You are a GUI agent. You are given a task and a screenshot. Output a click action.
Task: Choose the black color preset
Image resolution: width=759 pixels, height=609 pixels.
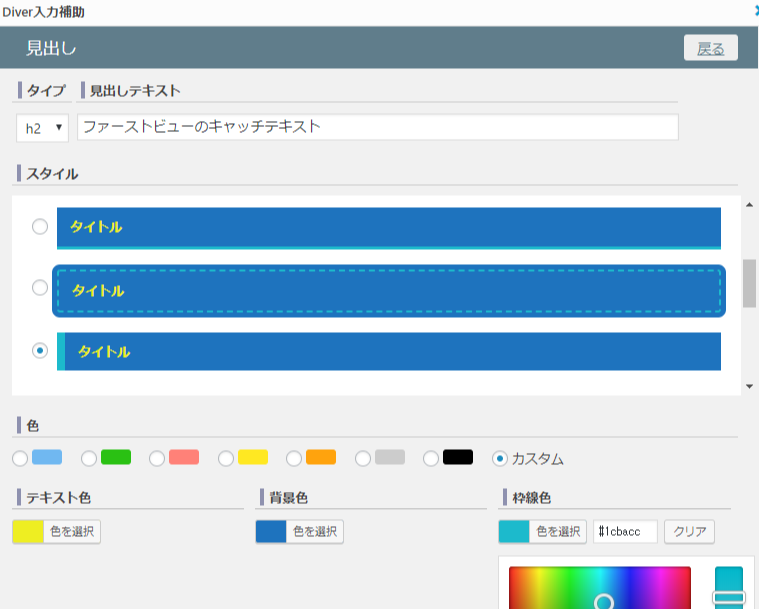tap(431, 458)
